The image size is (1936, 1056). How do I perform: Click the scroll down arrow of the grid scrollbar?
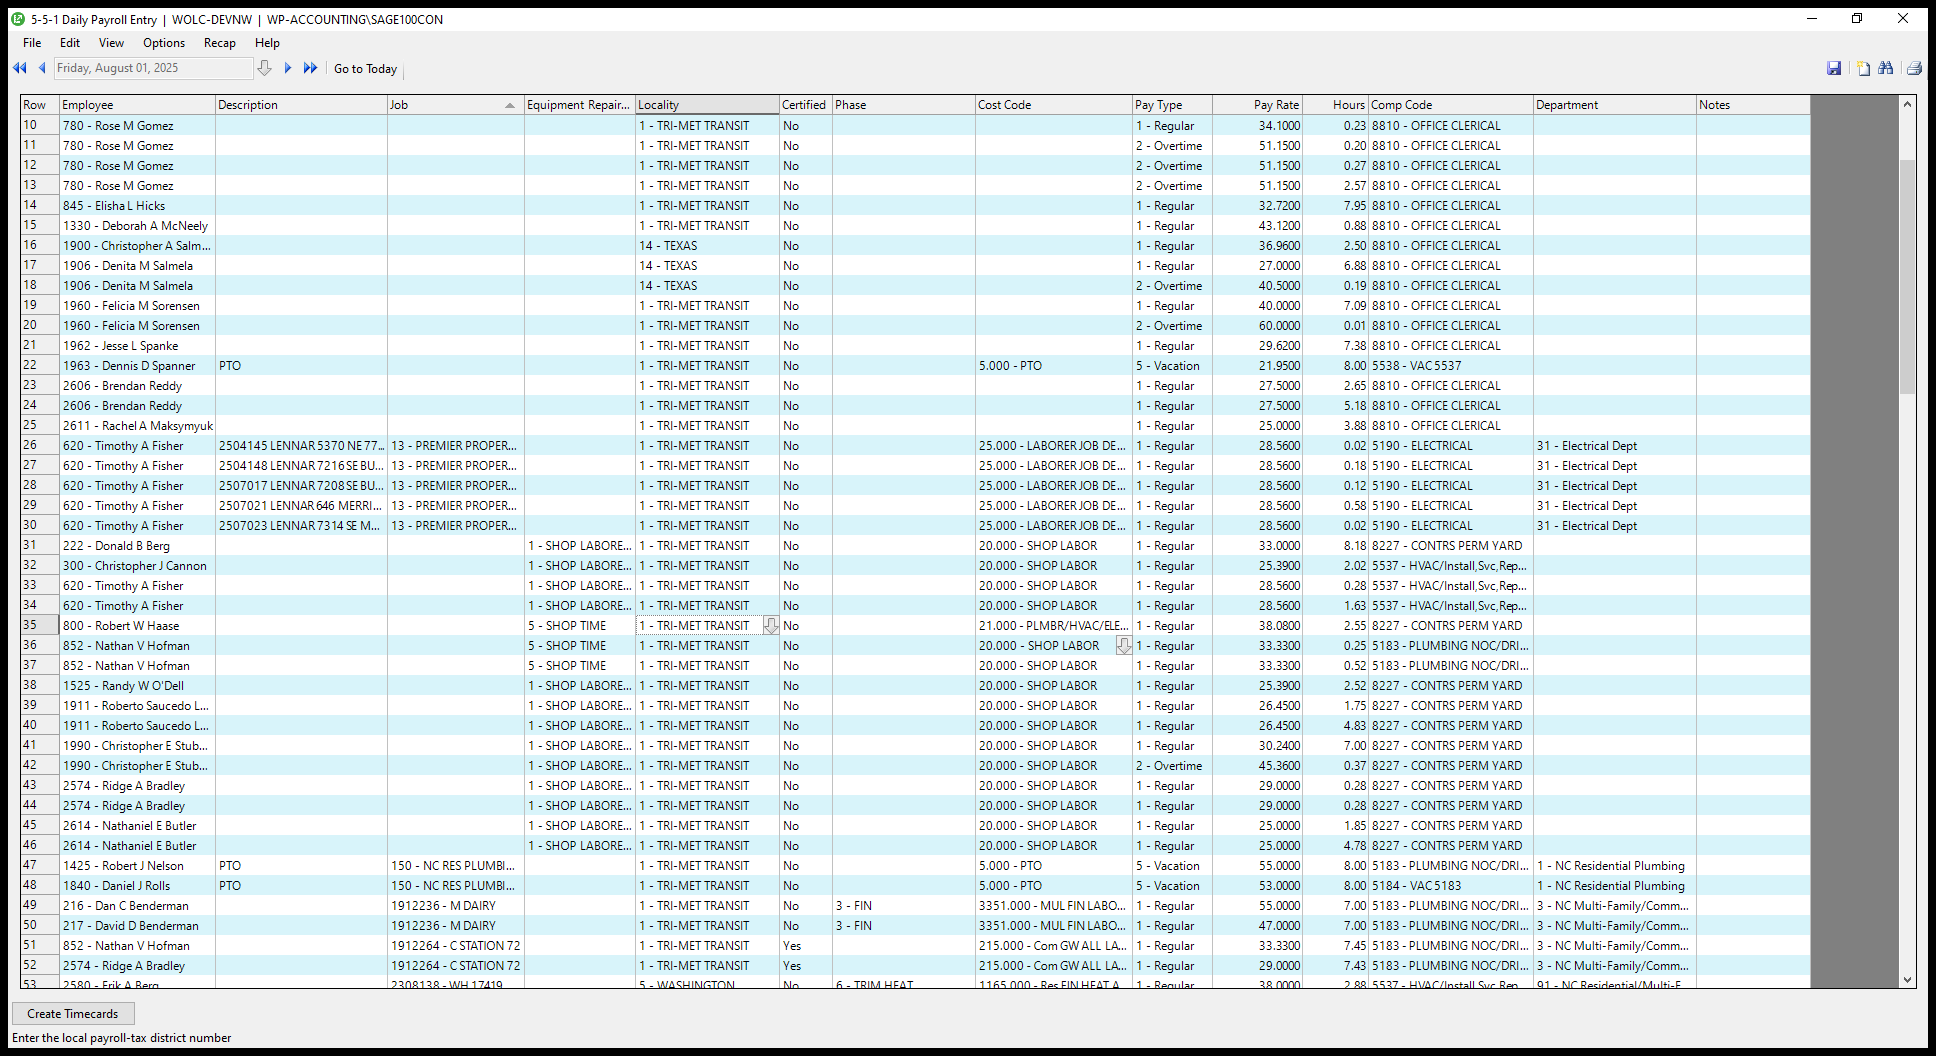1907,980
